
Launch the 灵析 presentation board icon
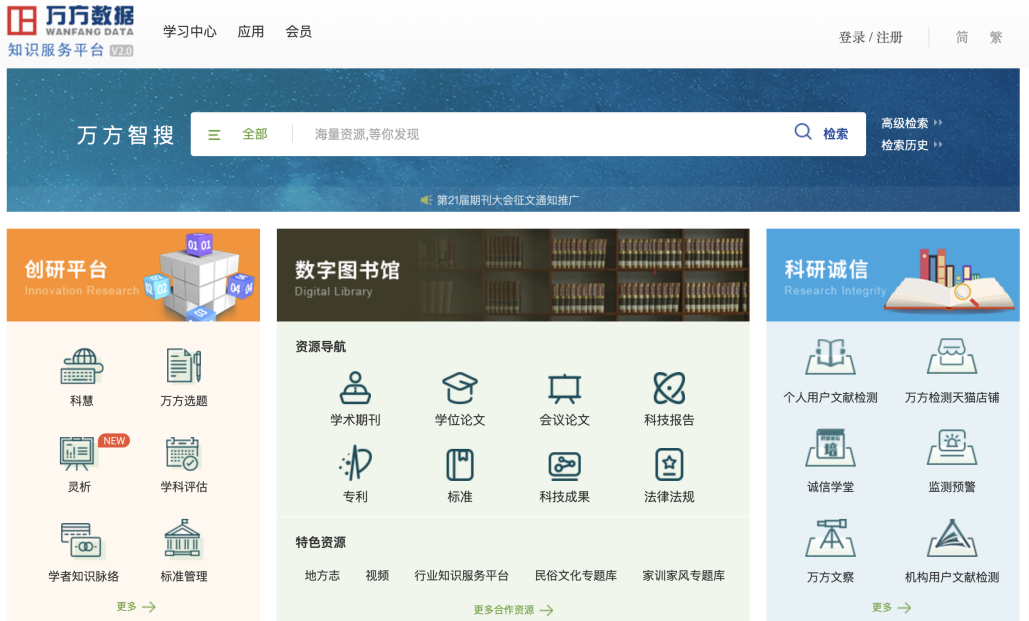[x=77, y=453]
